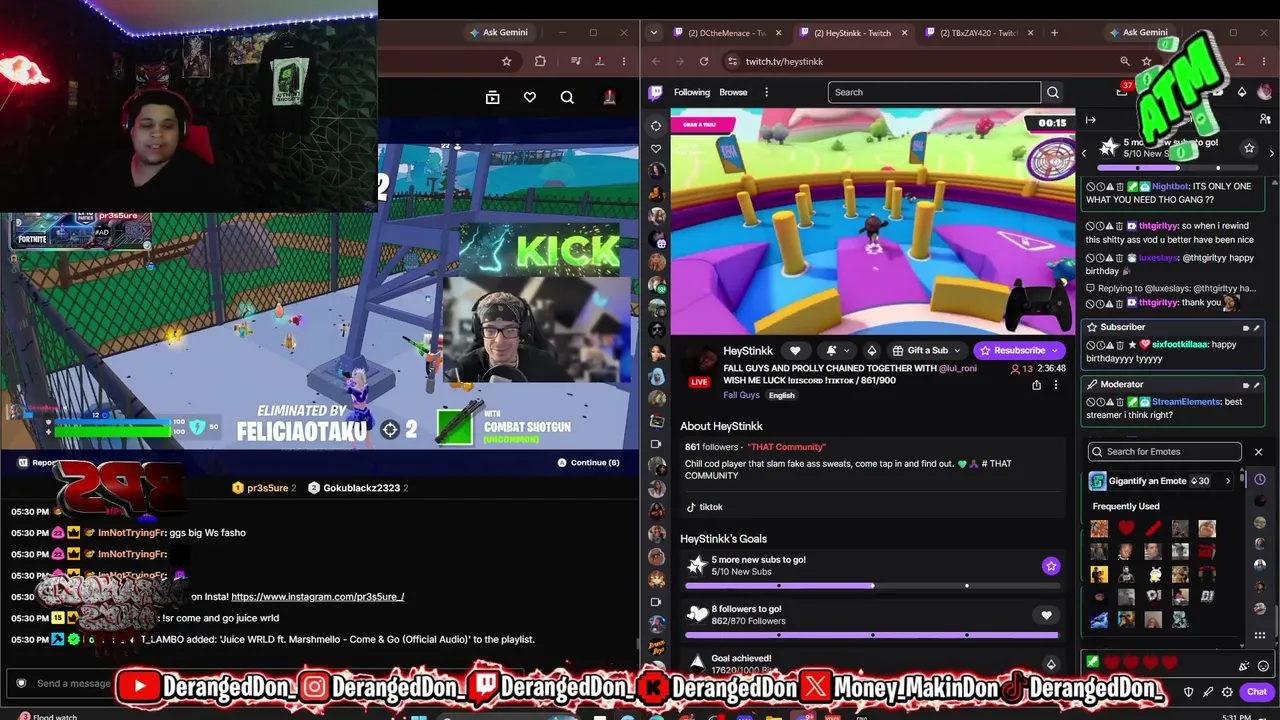
Task: Open site information icon in Twitch address bar
Action: [x=732, y=61]
